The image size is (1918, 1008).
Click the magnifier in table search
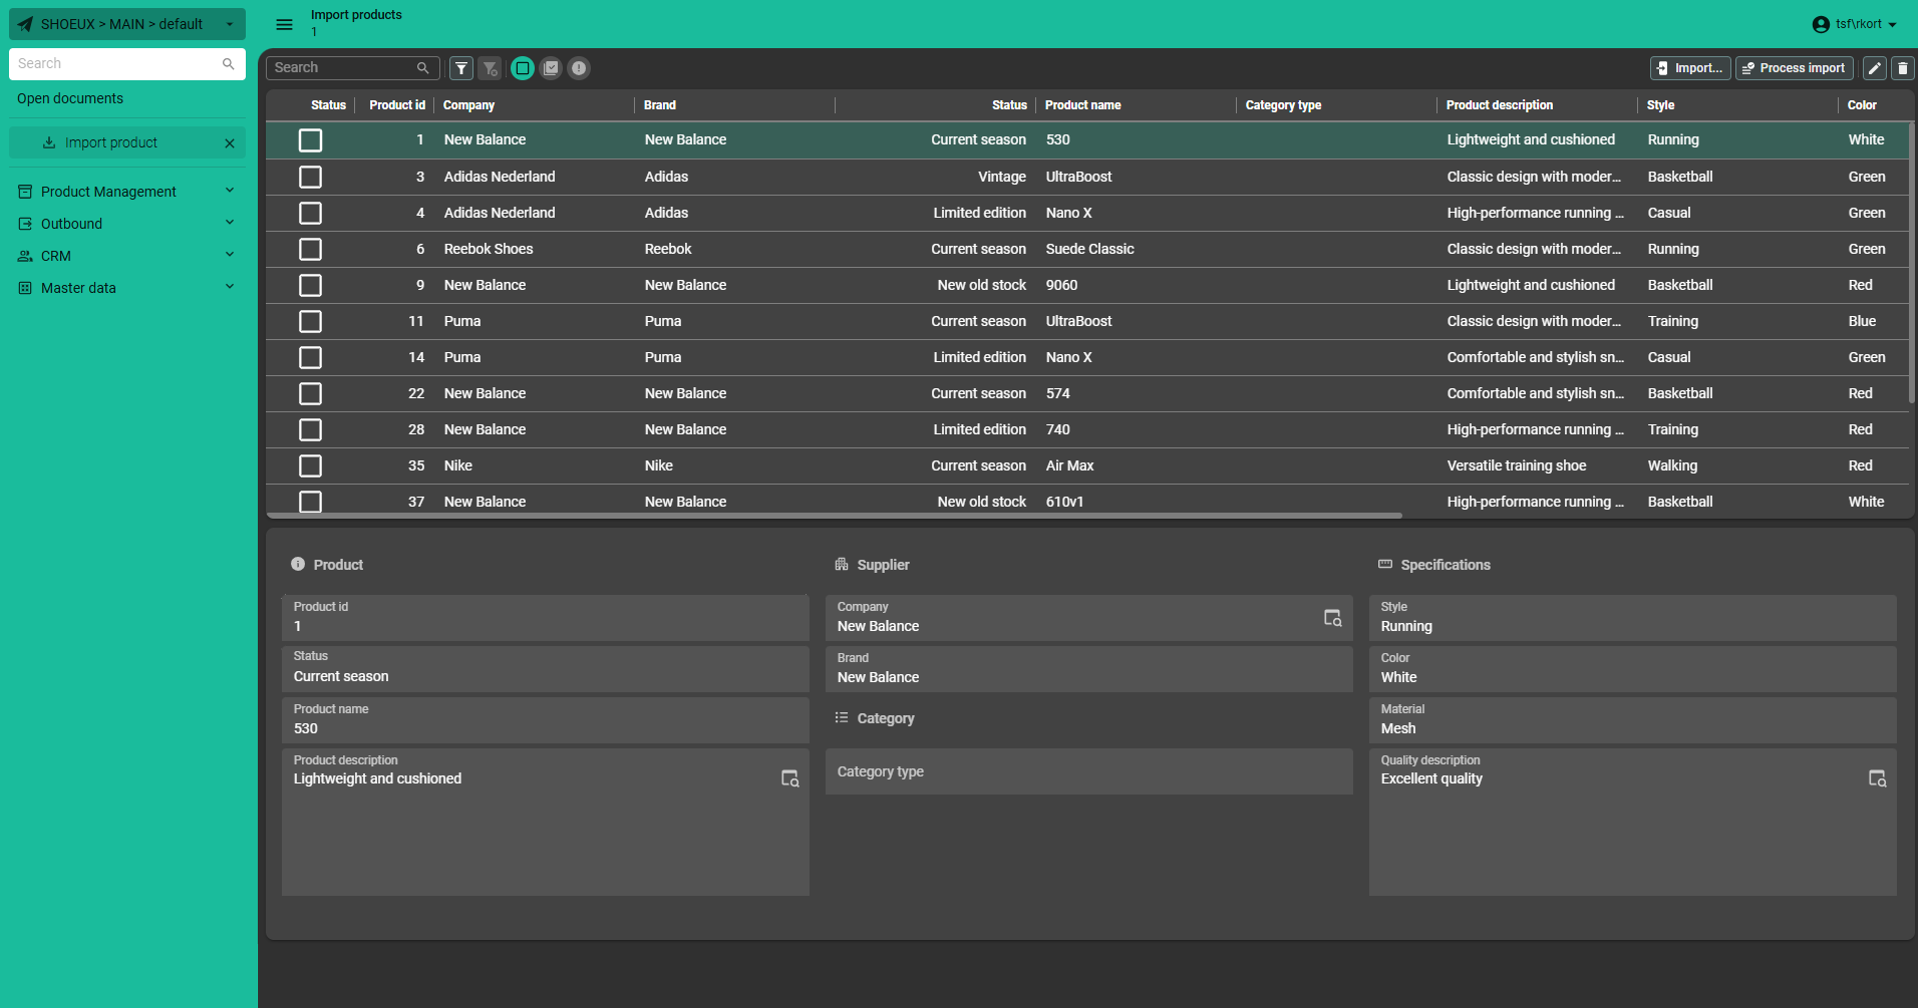pyautogui.click(x=423, y=68)
